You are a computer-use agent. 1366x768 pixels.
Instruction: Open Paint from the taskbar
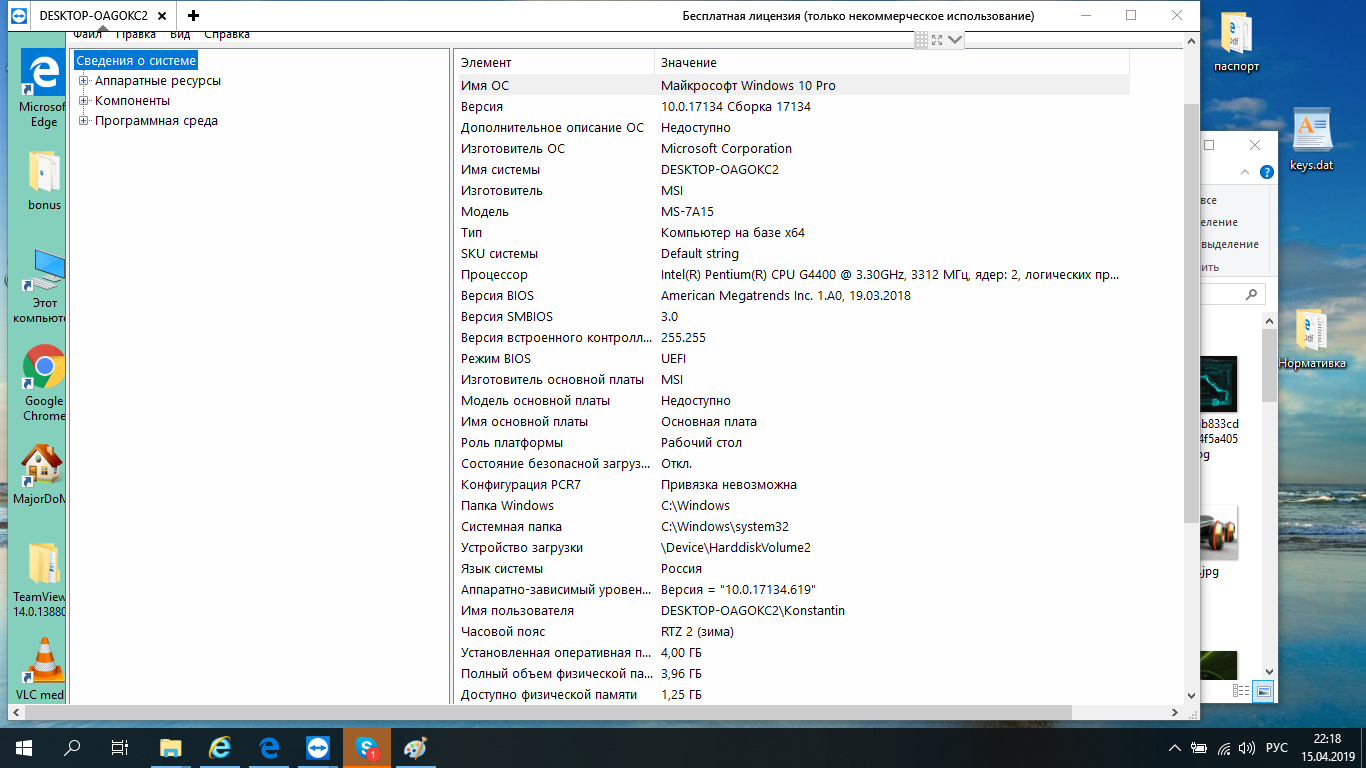click(x=415, y=748)
